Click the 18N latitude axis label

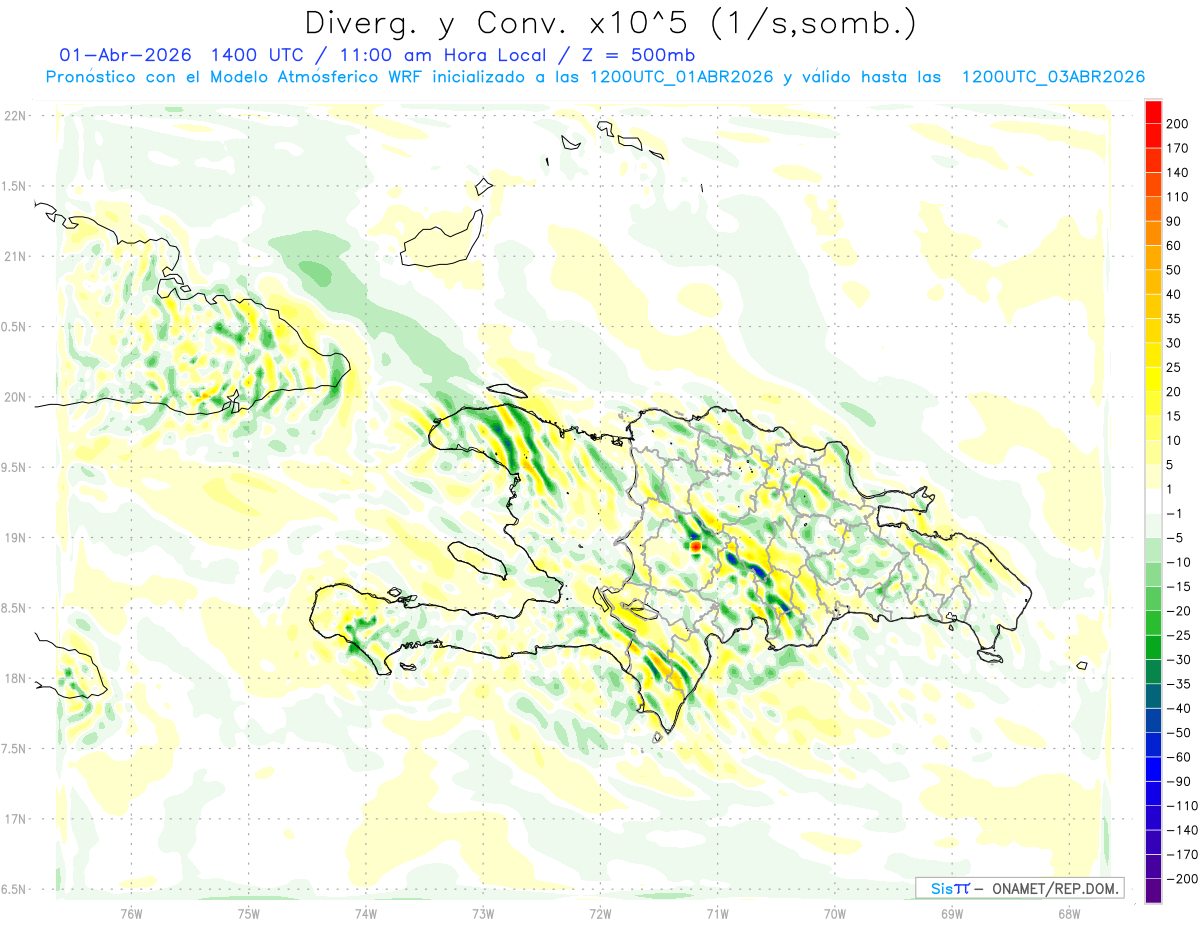[x=14, y=679]
